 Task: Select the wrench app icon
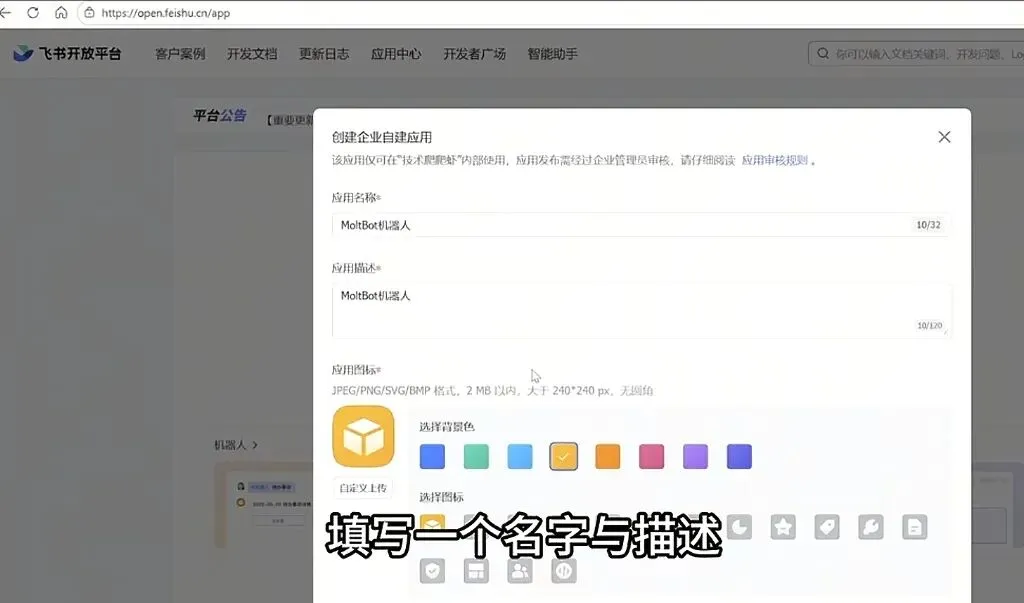[x=871, y=527]
